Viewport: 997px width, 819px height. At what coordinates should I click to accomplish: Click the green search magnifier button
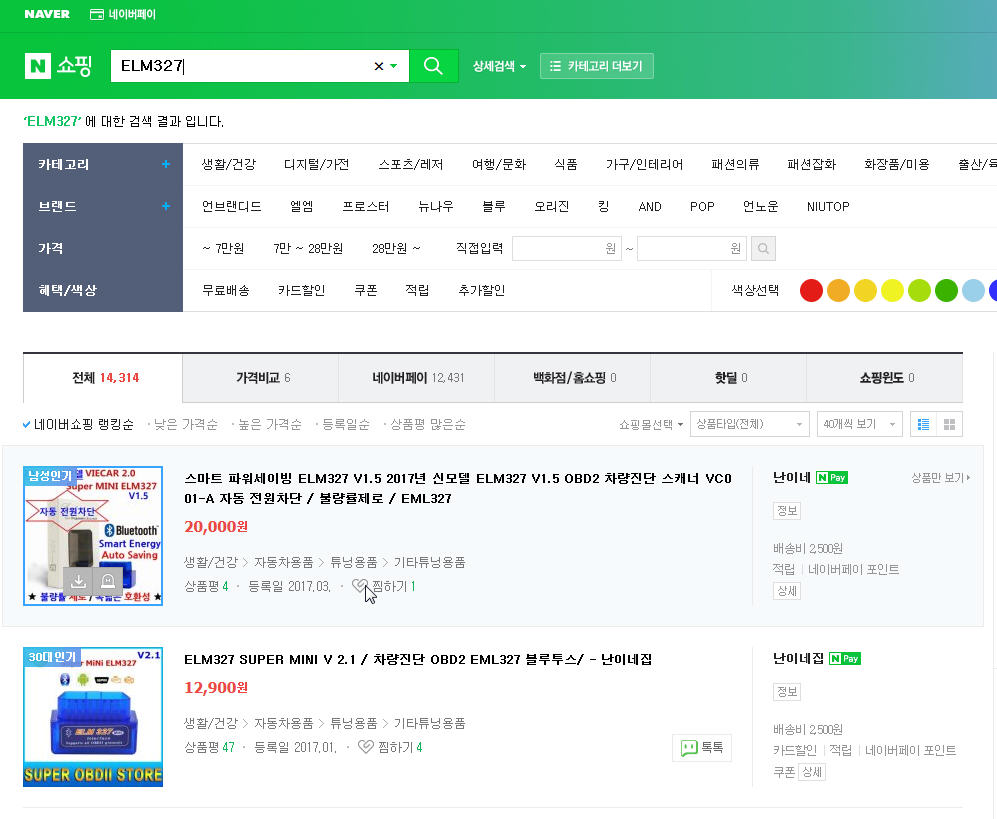[434, 65]
